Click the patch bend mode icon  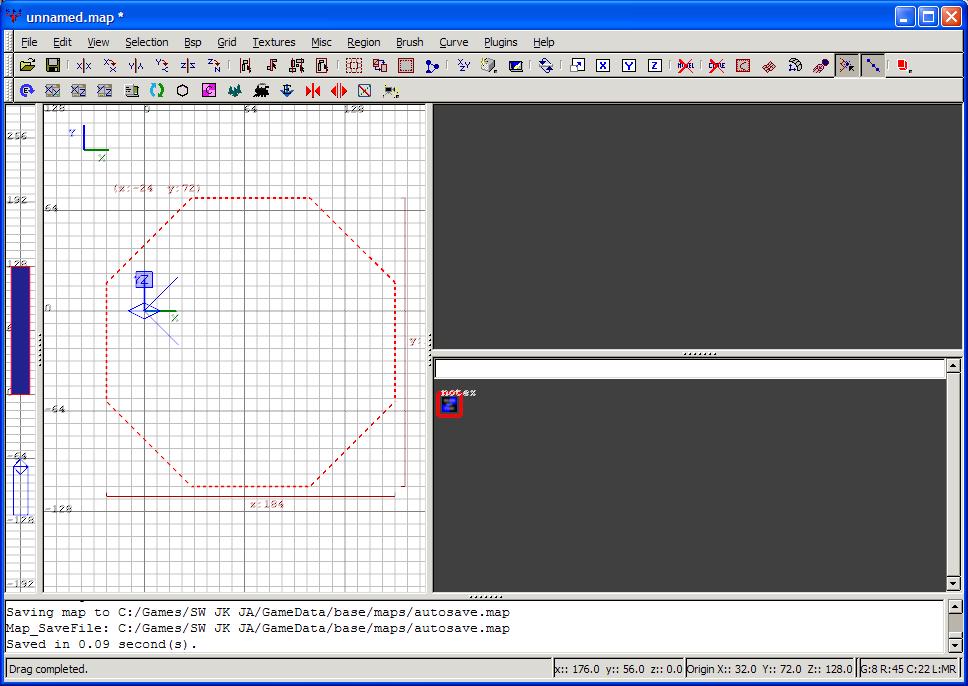(795, 65)
